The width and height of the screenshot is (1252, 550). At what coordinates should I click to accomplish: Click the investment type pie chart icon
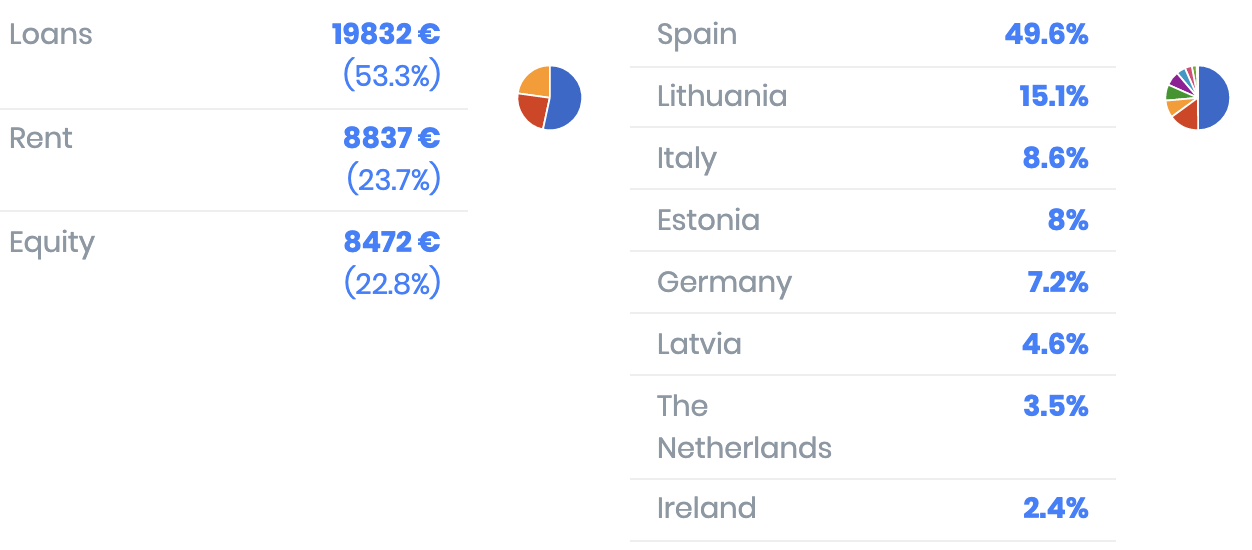549,97
